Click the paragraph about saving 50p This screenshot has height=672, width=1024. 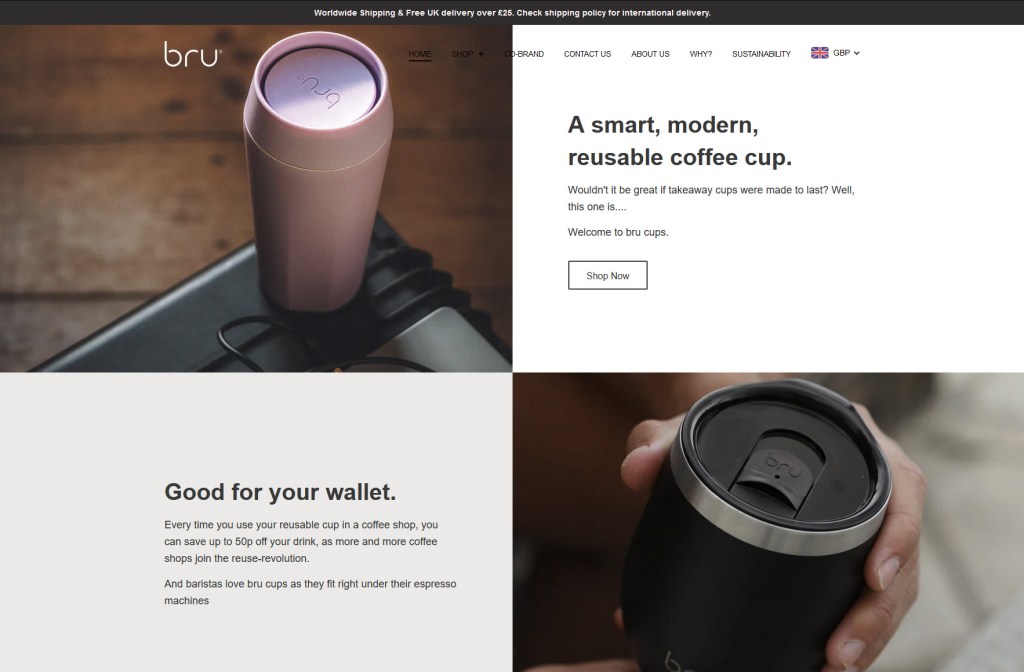(301, 541)
